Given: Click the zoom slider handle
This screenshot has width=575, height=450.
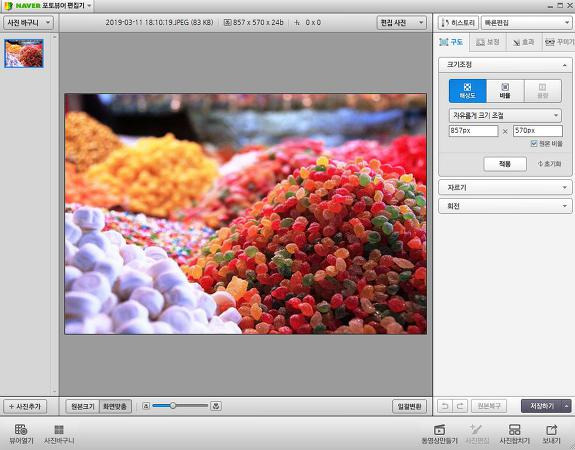Looking at the screenshot, I should coord(173,406).
